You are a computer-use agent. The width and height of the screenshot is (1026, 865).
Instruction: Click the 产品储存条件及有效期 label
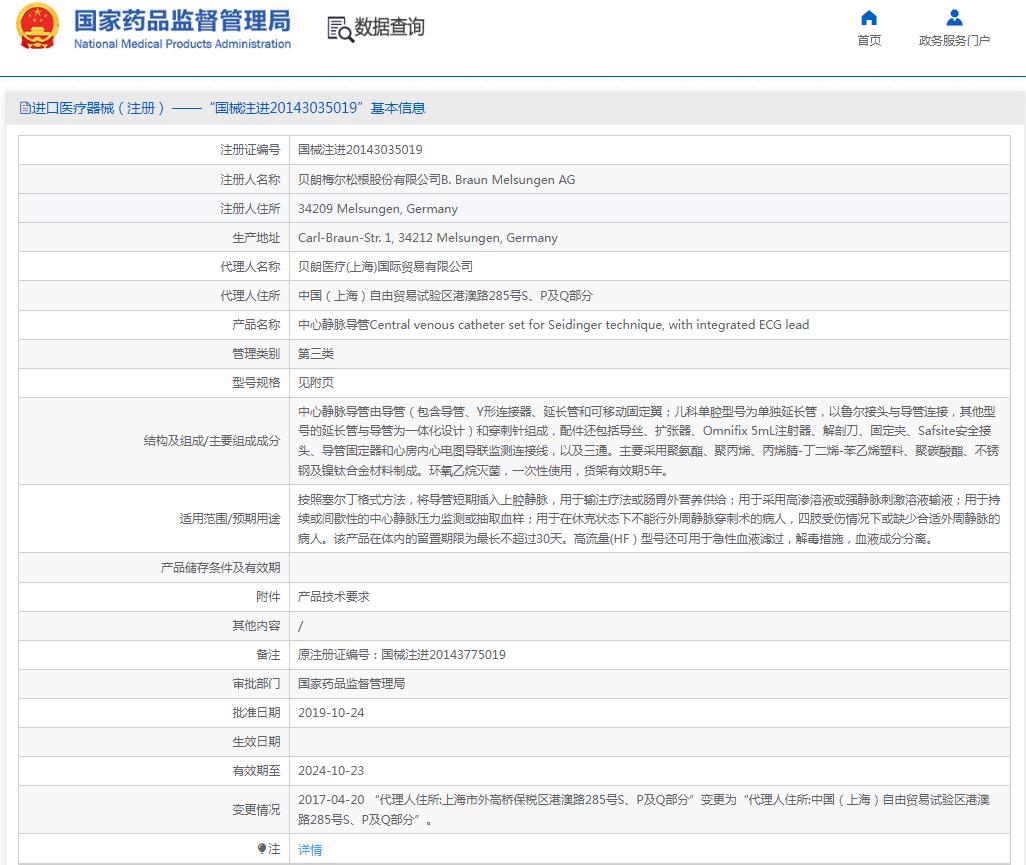pyautogui.click(x=221, y=568)
